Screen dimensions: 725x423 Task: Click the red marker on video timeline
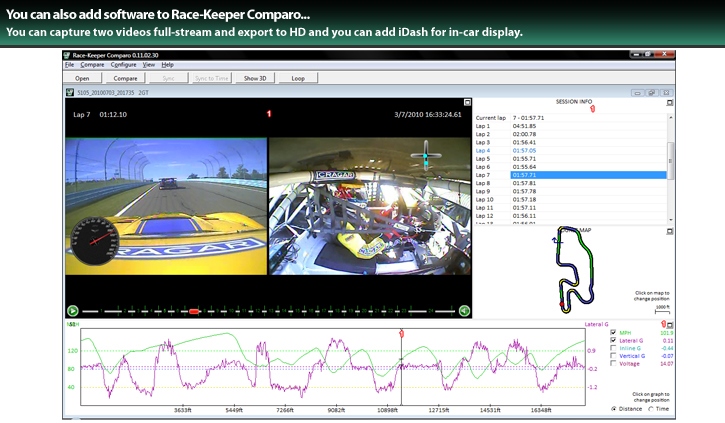[x=195, y=311]
